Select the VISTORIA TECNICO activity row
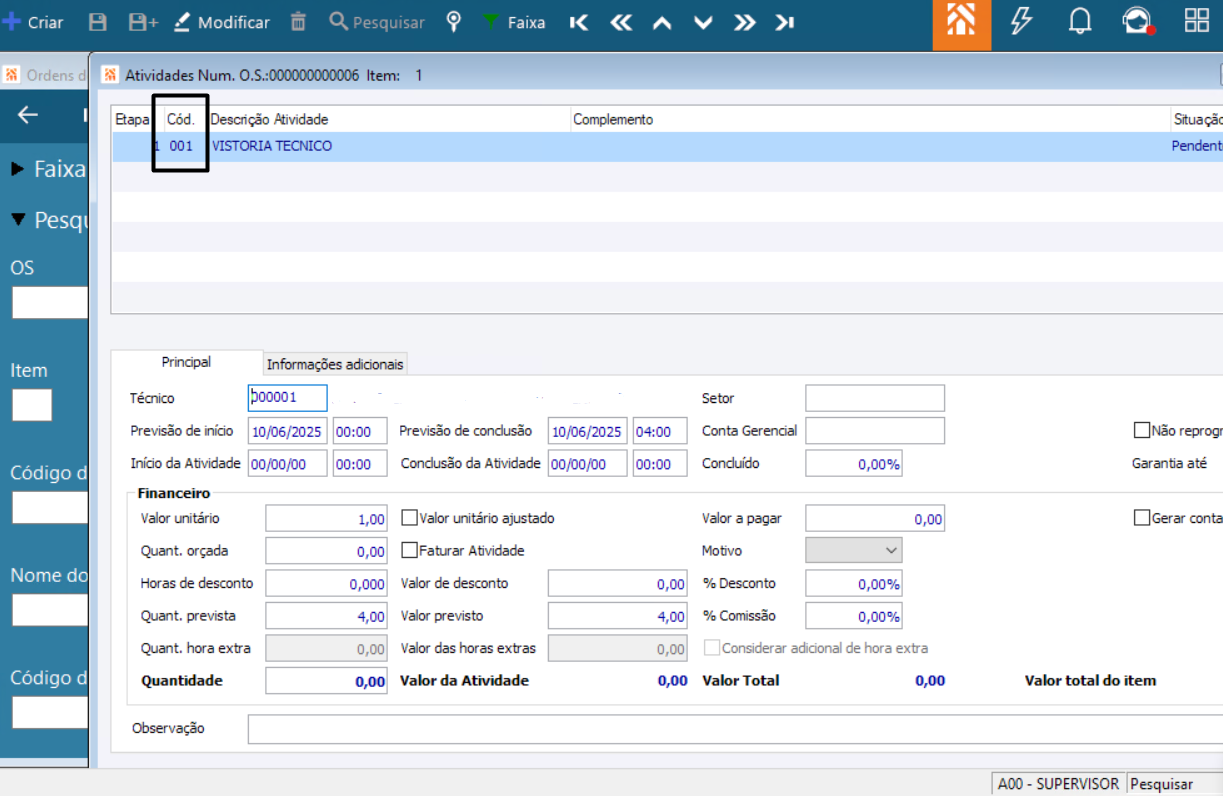The image size is (1223, 796). click(272, 146)
